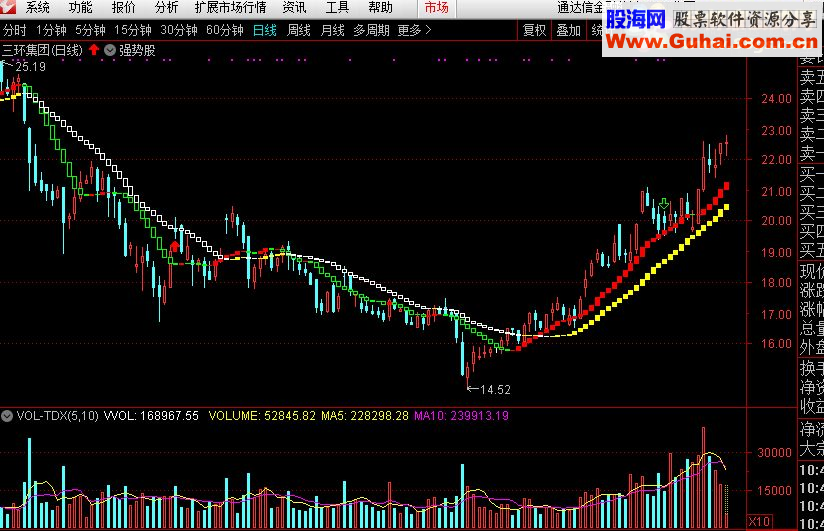824x531 pixels.
Task: Select the 日线 daily period
Action: tap(265, 30)
